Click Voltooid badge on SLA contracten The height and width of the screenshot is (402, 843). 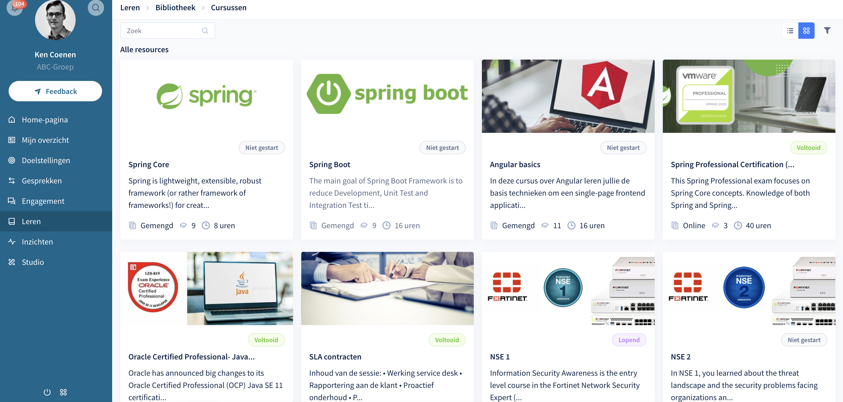coord(447,340)
